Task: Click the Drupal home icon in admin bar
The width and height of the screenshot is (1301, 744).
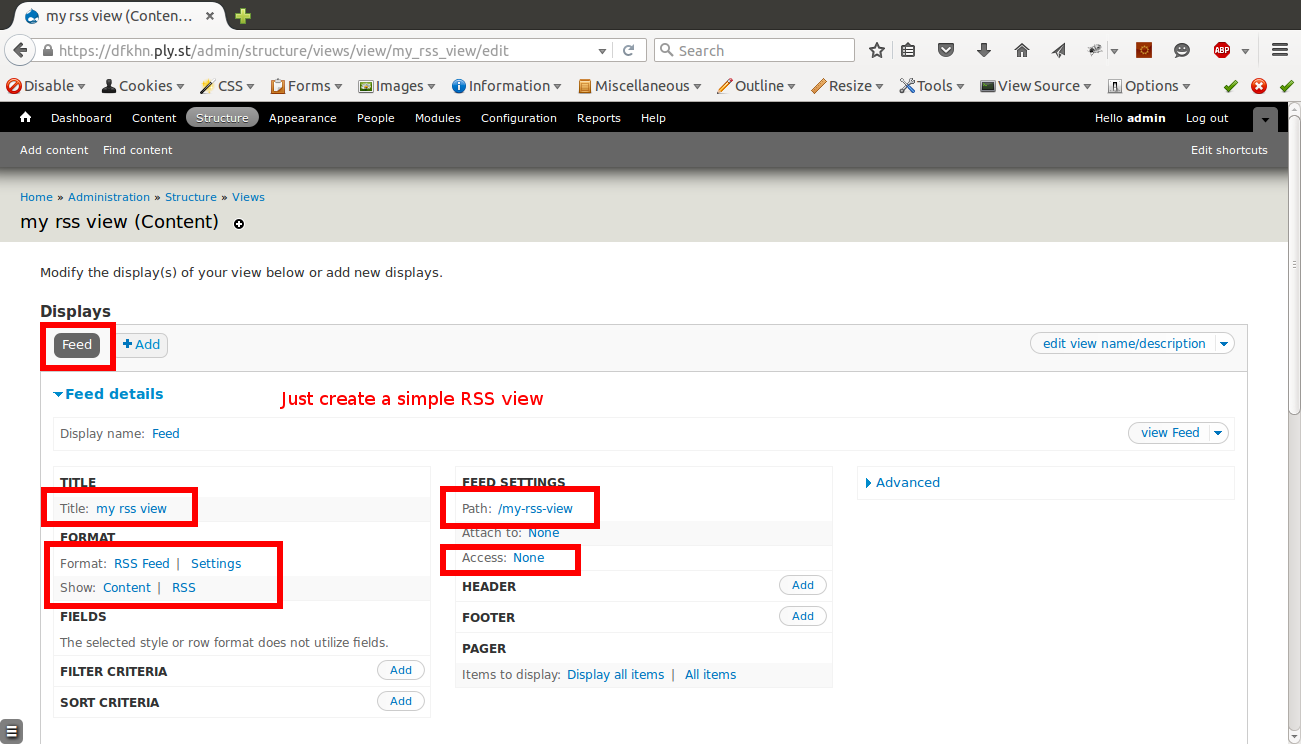Action: [x=25, y=118]
